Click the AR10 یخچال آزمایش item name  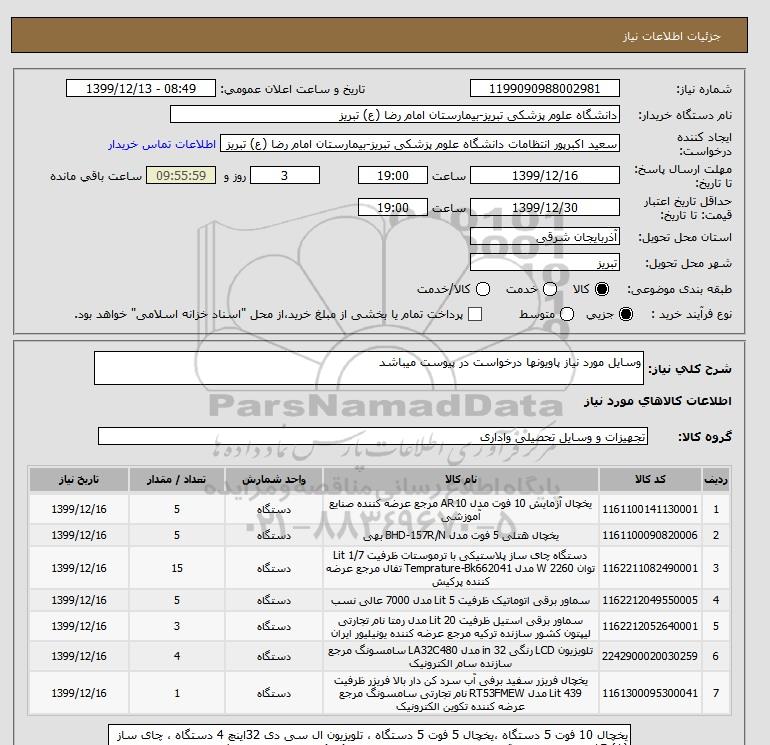coord(461,510)
